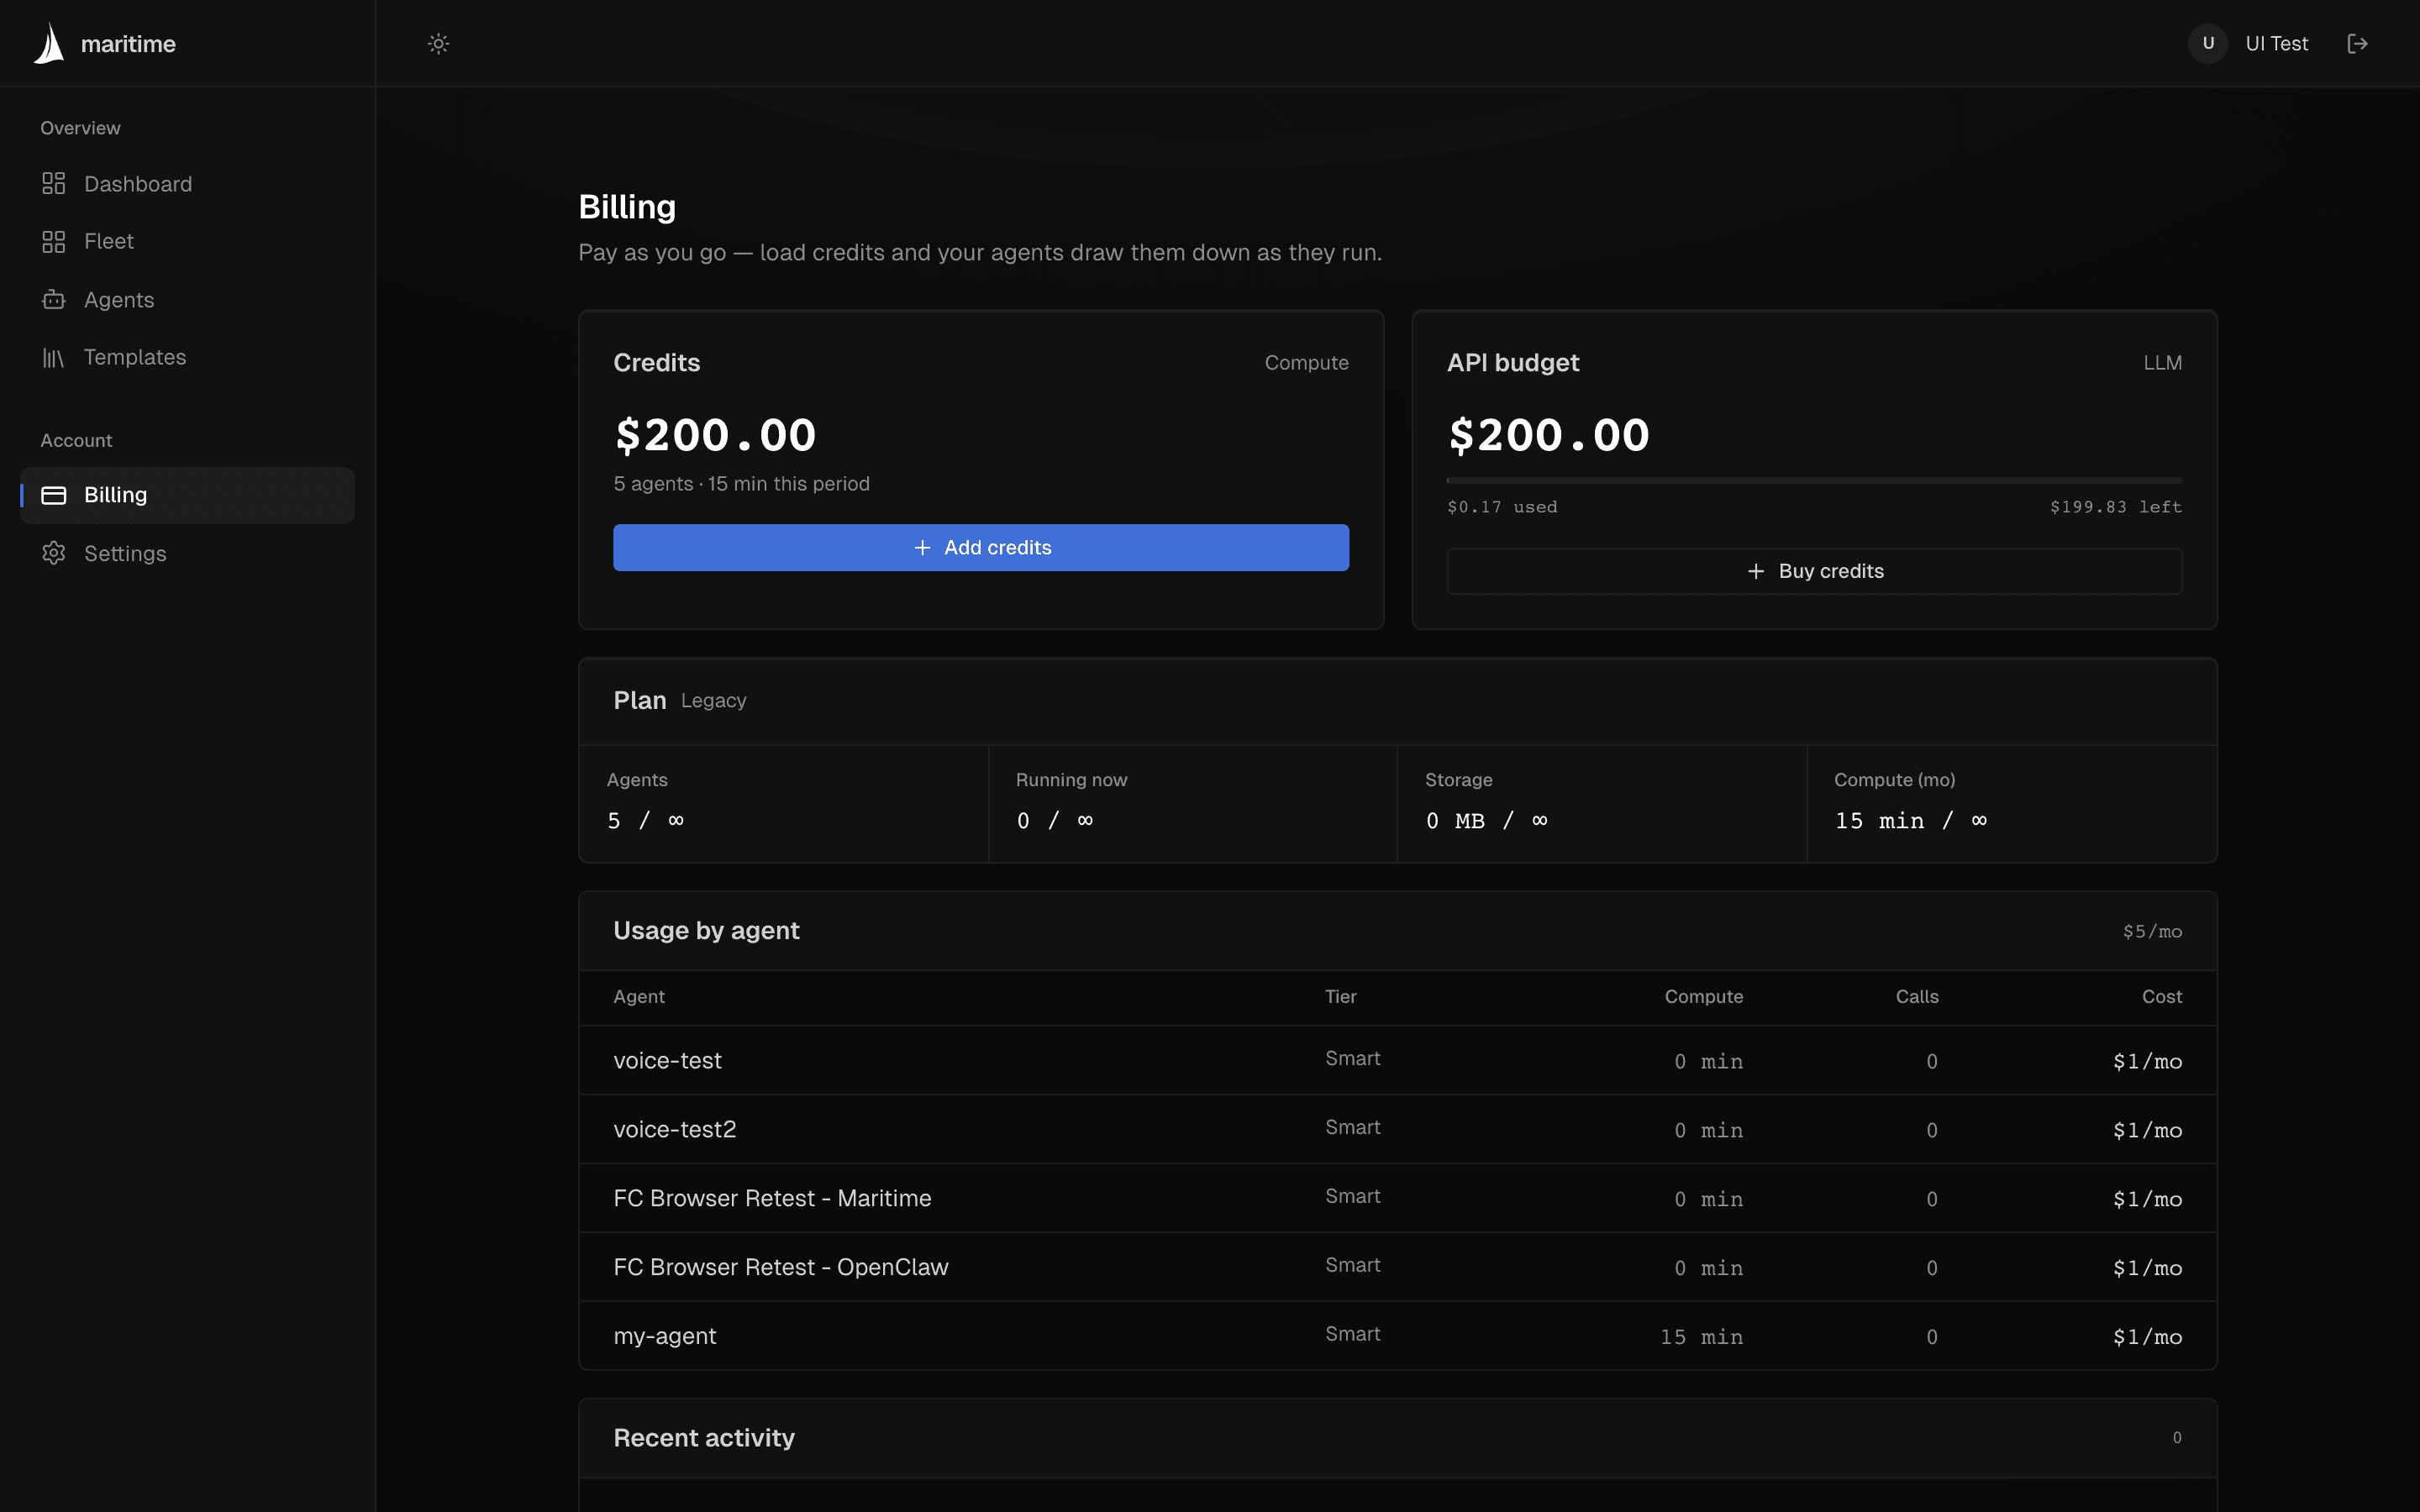The image size is (2420, 1512).
Task: Click the Agents robot icon
Action: [54, 299]
